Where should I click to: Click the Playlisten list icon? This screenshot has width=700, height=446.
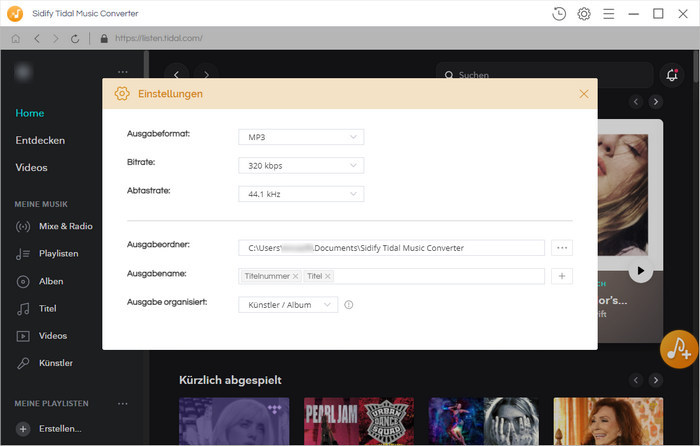23,254
